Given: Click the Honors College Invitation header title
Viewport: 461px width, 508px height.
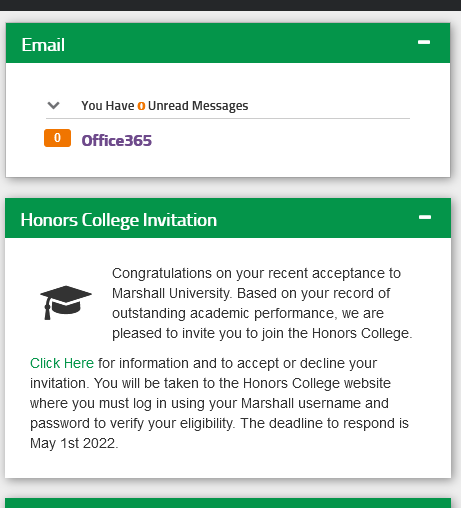Looking at the screenshot, I should point(119,220).
